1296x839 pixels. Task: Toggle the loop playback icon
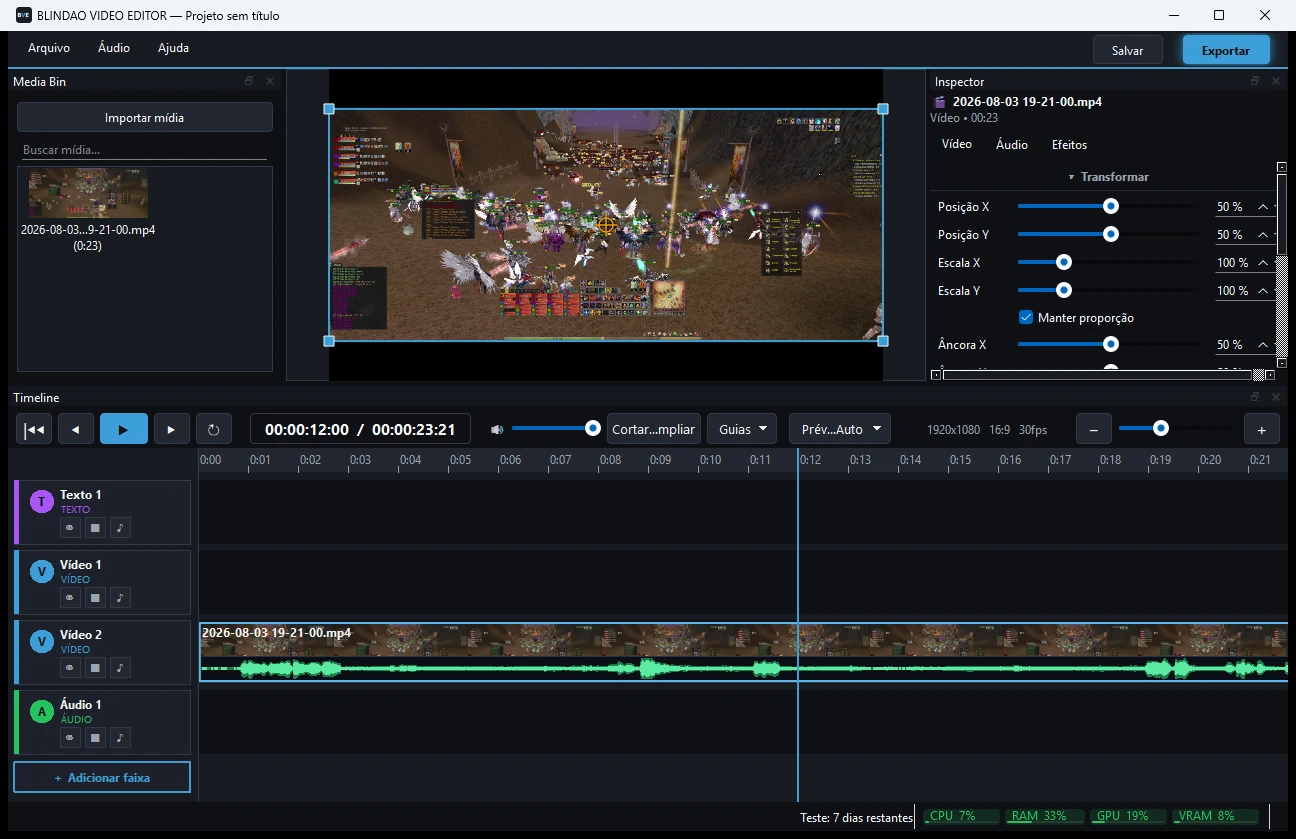point(213,429)
